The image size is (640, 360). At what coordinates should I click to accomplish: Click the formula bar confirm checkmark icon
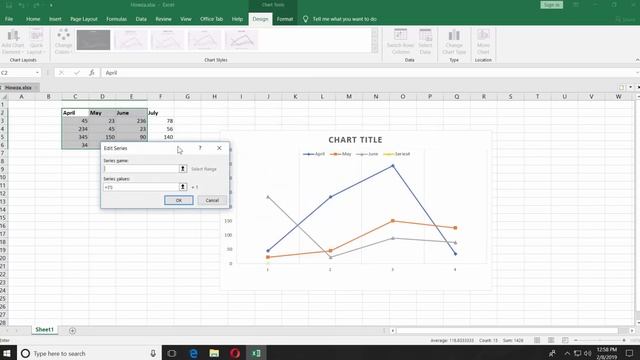pyautogui.click(x=77, y=73)
